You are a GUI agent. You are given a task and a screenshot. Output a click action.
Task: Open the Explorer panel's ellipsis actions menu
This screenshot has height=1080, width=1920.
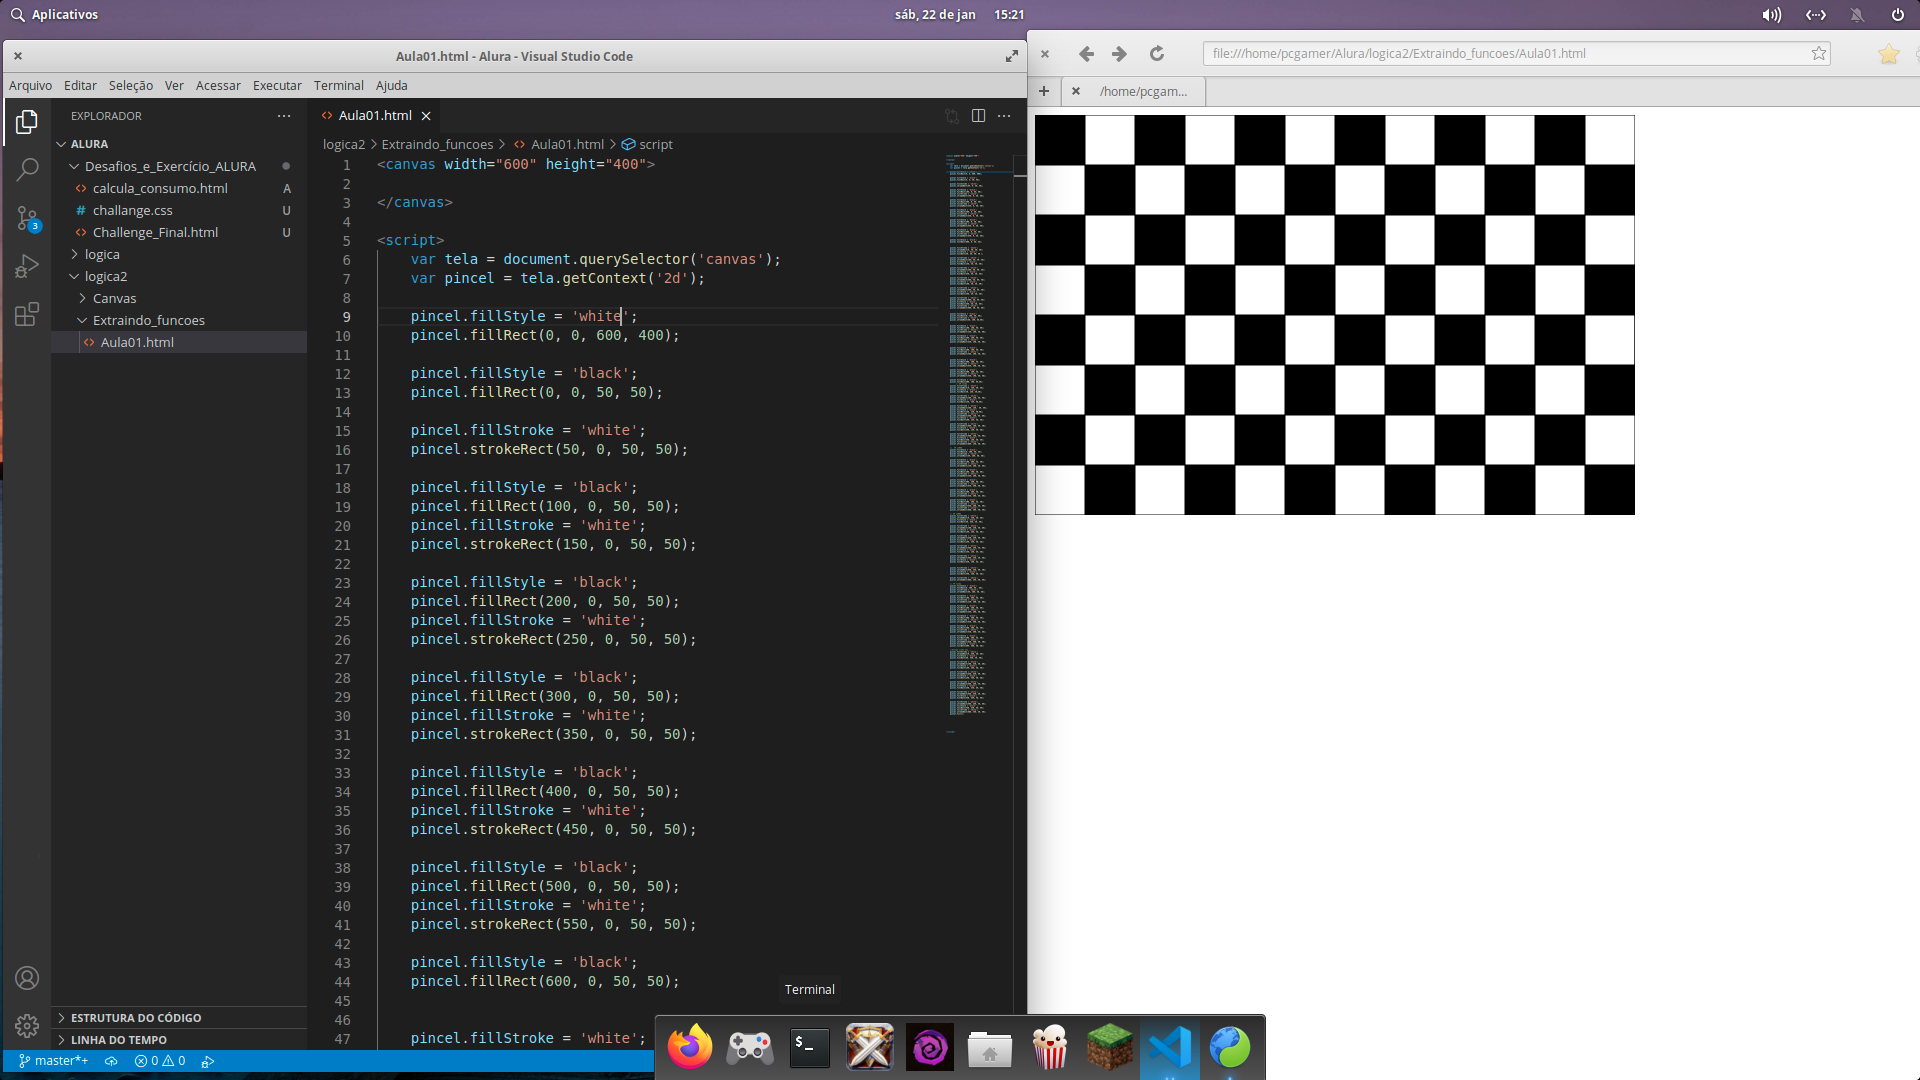[284, 116]
